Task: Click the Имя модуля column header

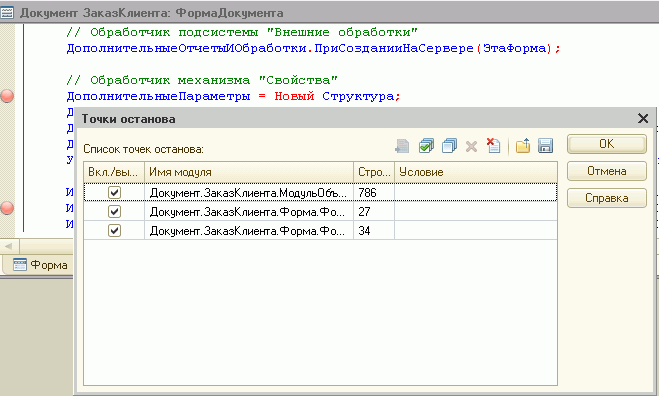Action: point(249,172)
